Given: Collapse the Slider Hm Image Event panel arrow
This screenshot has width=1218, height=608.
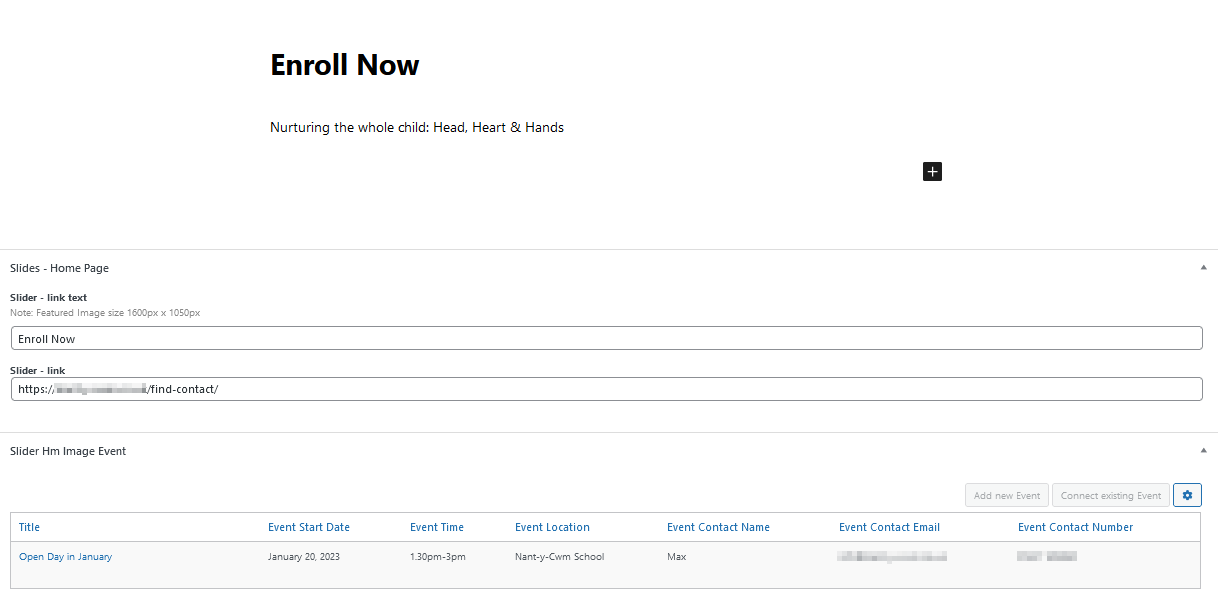Looking at the screenshot, I should click(1203, 451).
